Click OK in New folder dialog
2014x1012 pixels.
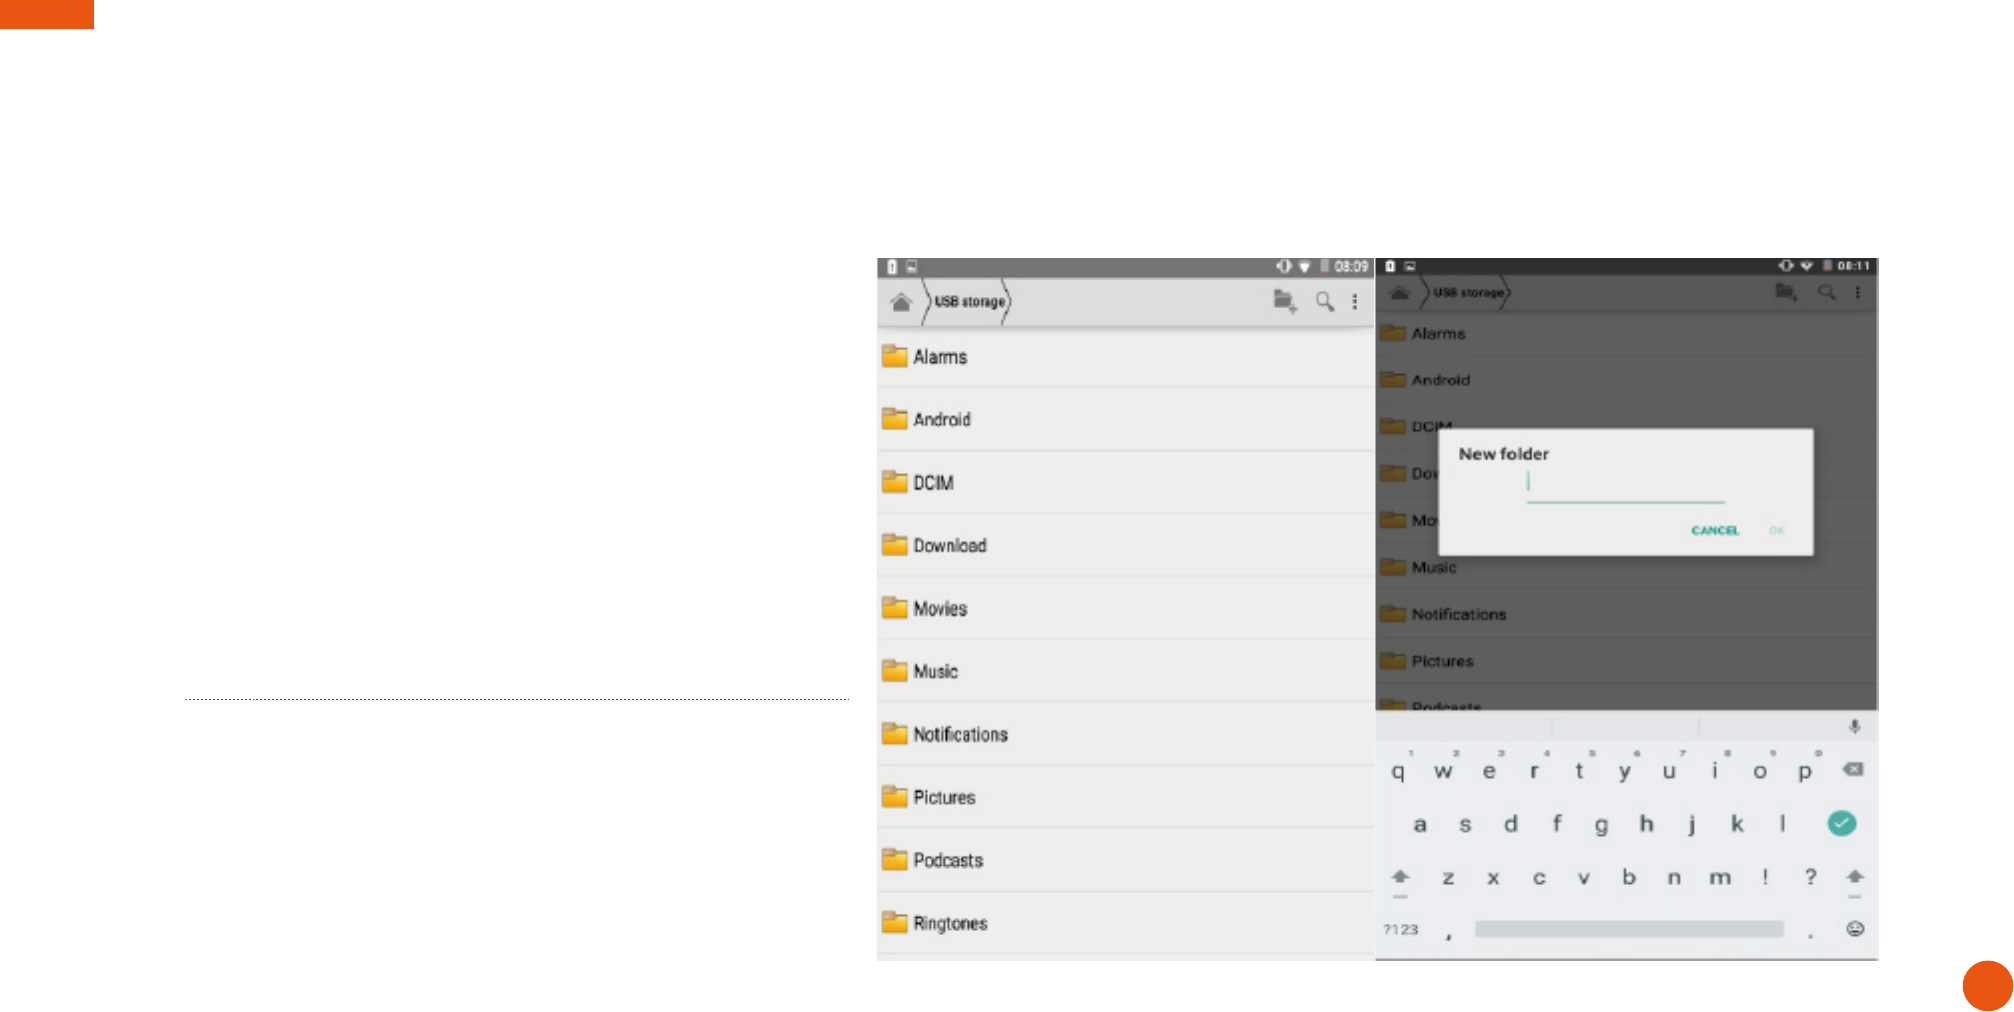click(1777, 531)
